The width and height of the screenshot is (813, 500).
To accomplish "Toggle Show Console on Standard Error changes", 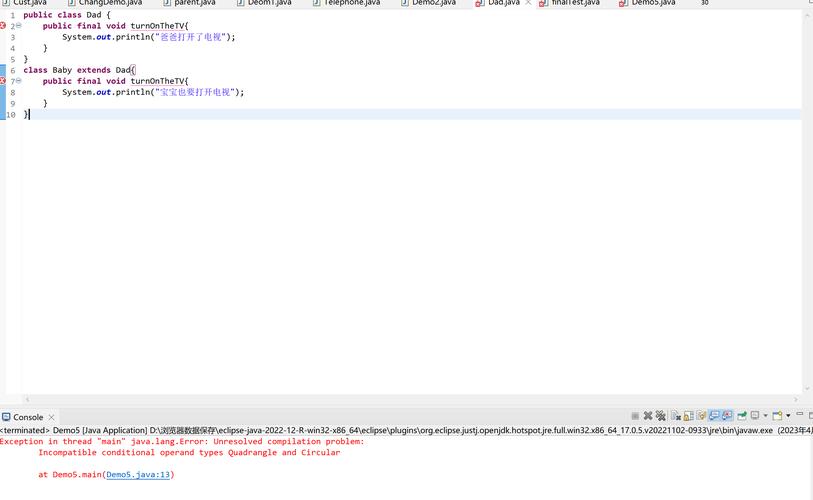I will click(728, 416).
